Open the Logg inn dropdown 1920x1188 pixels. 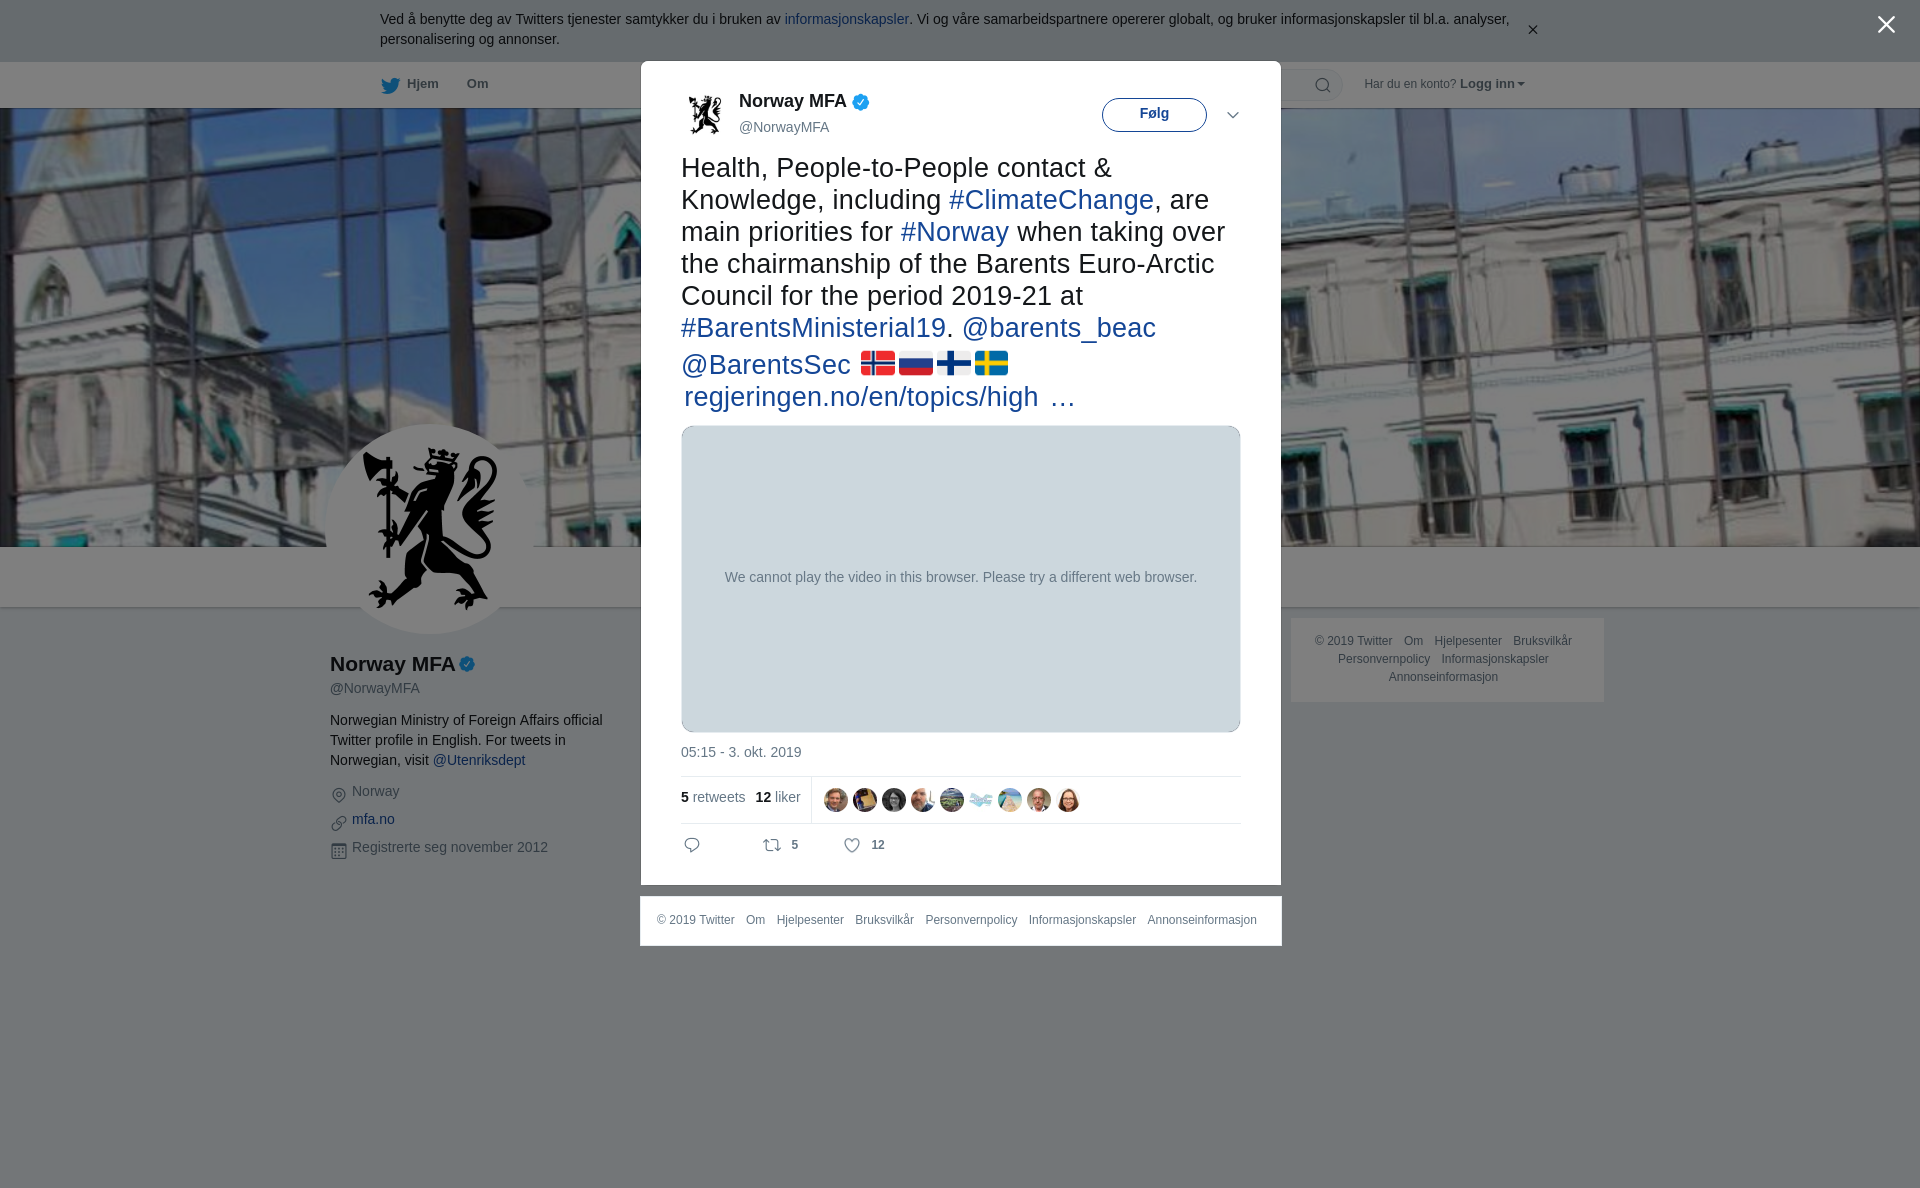[x=1492, y=84]
